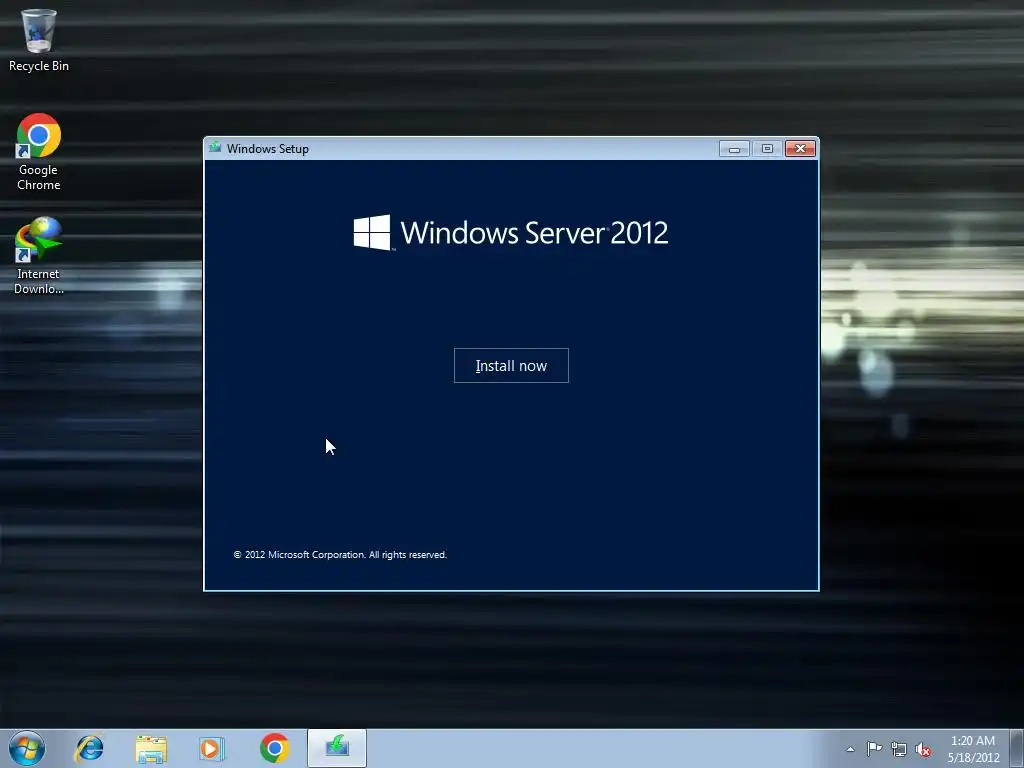This screenshot has width=1024, height=768.
Task: Open the Windows Start menu orb
Action: [x=27, y=748]
